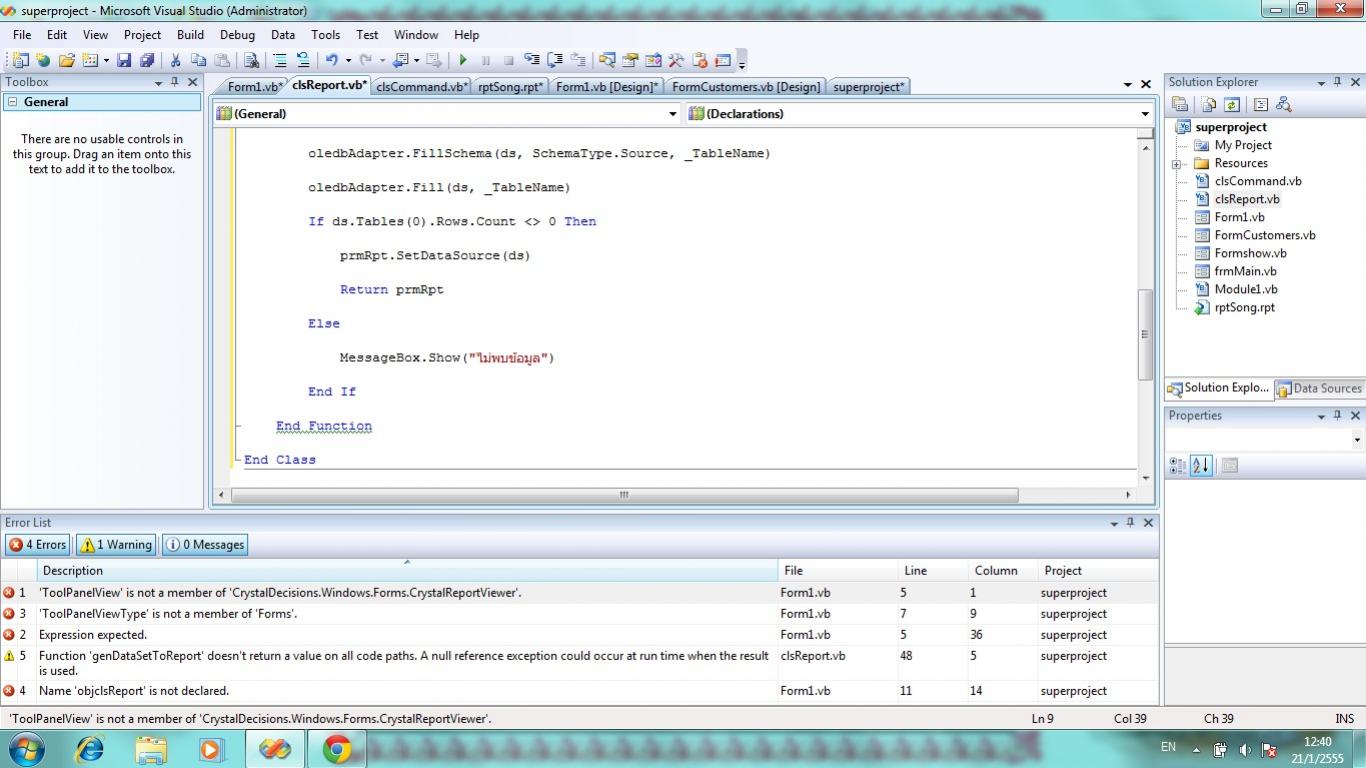
Task: Toggle auto-hide pin on Toolbox panel
Action: (x=175, y=82)
